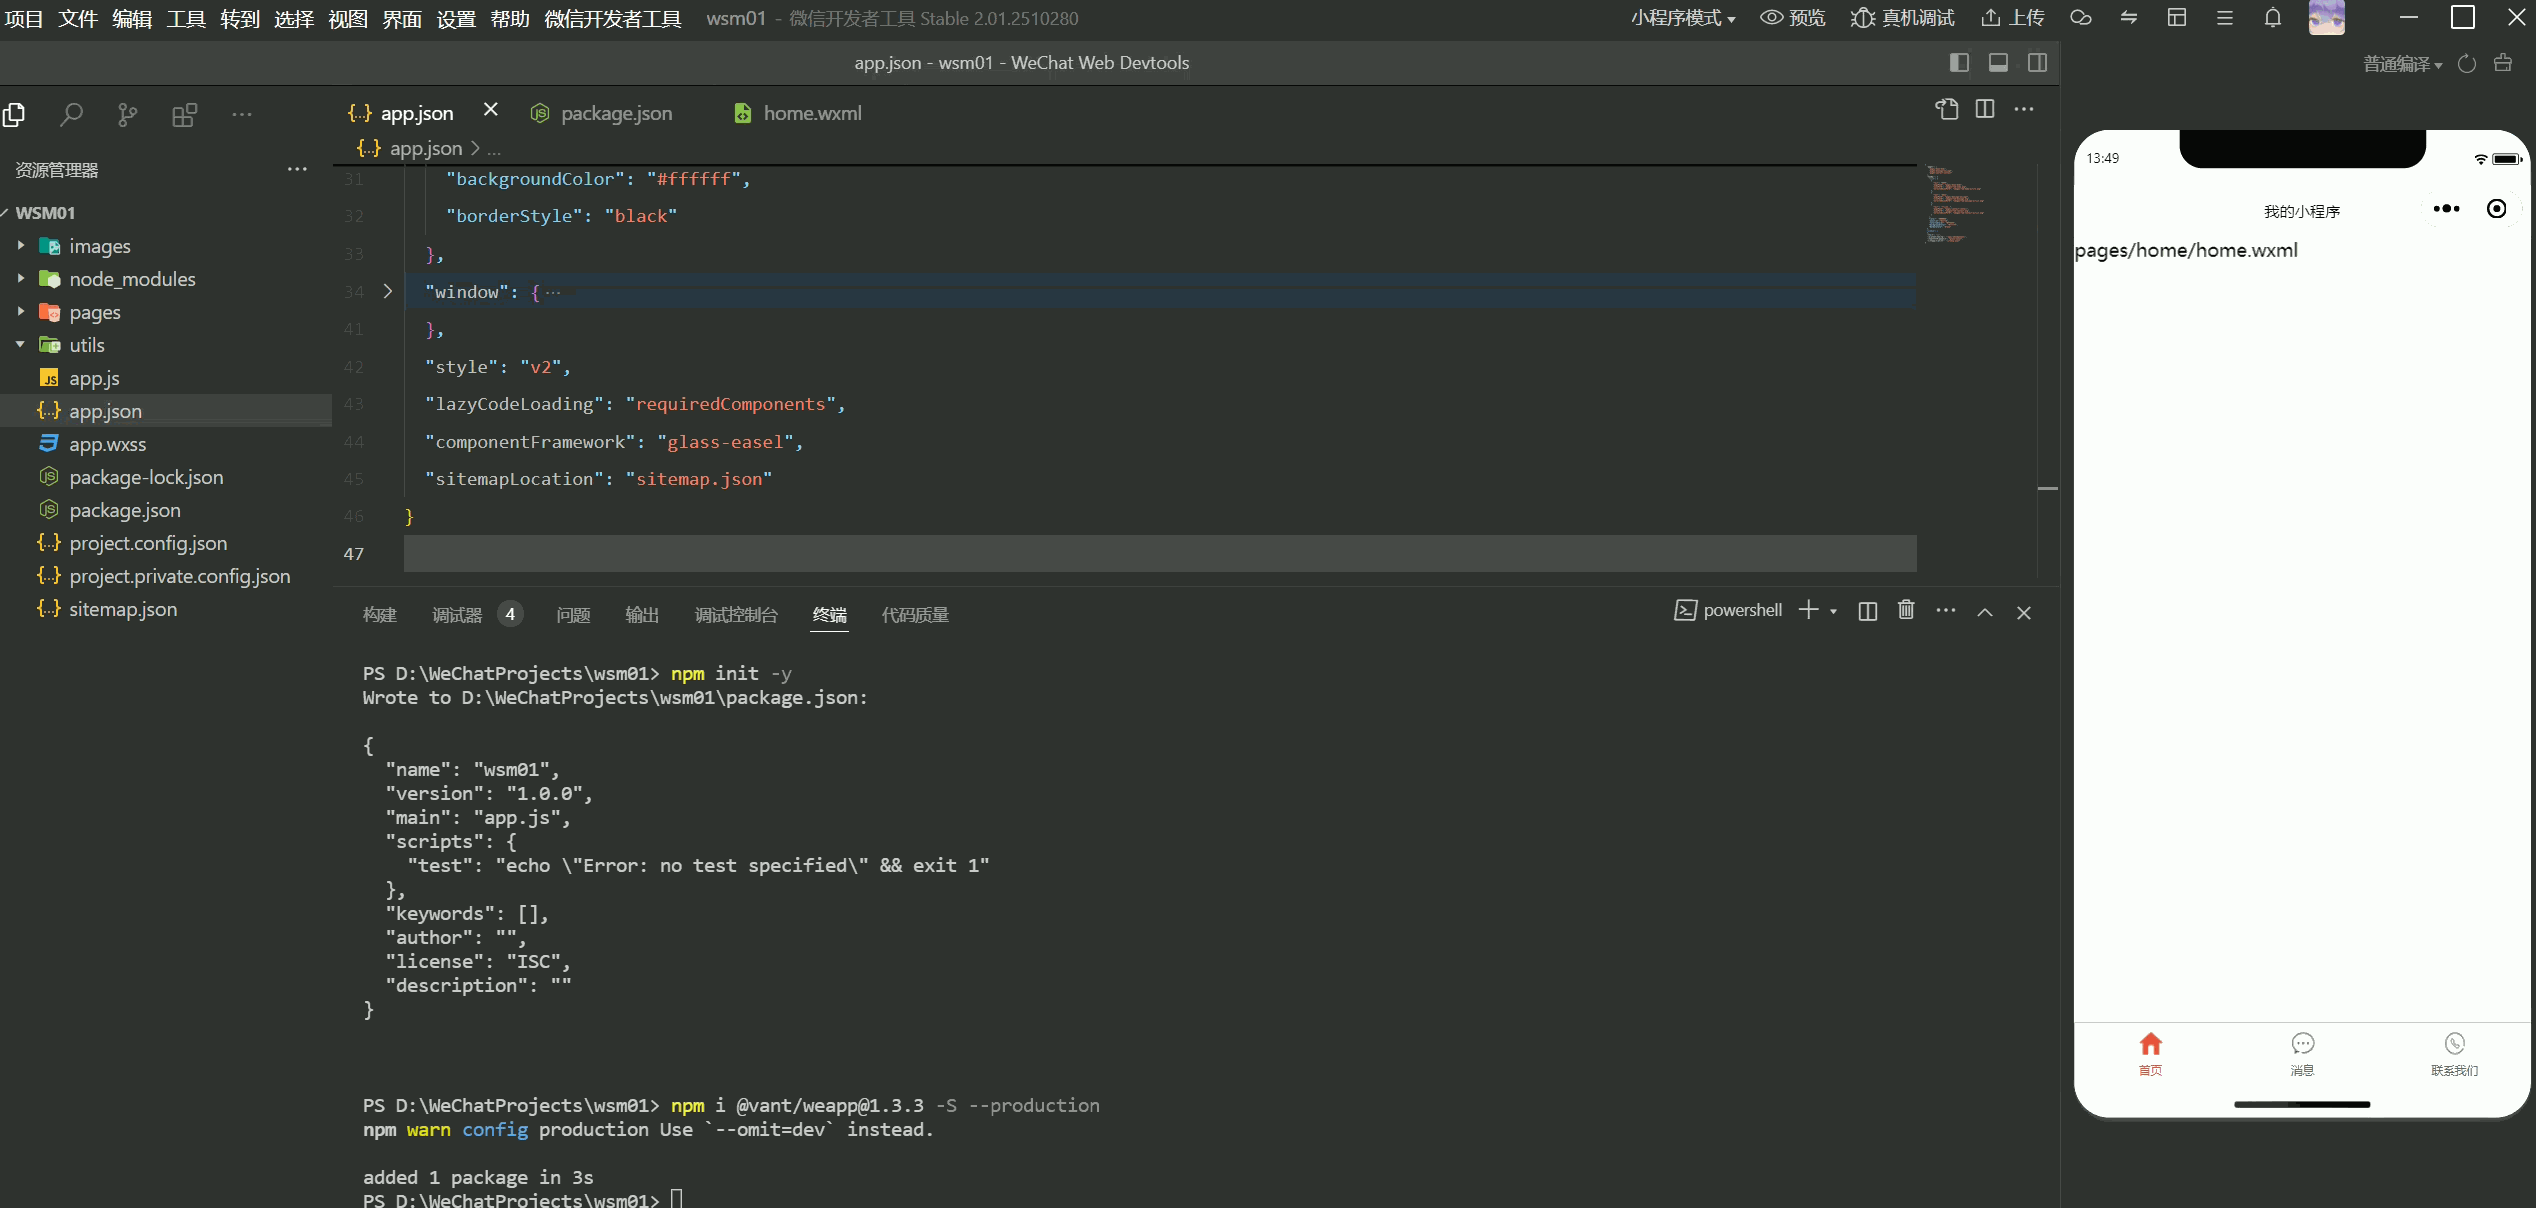Click the trash icon to kill terminal
The image size is (2536, 1208).
1906,610
